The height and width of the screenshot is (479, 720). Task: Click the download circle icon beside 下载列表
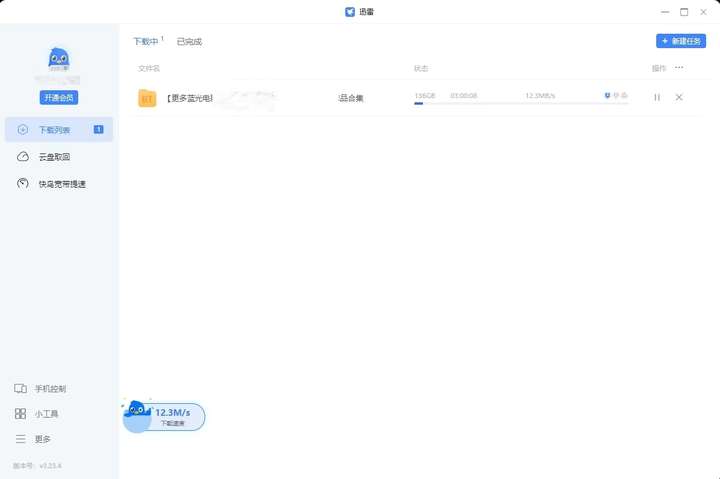22,130
